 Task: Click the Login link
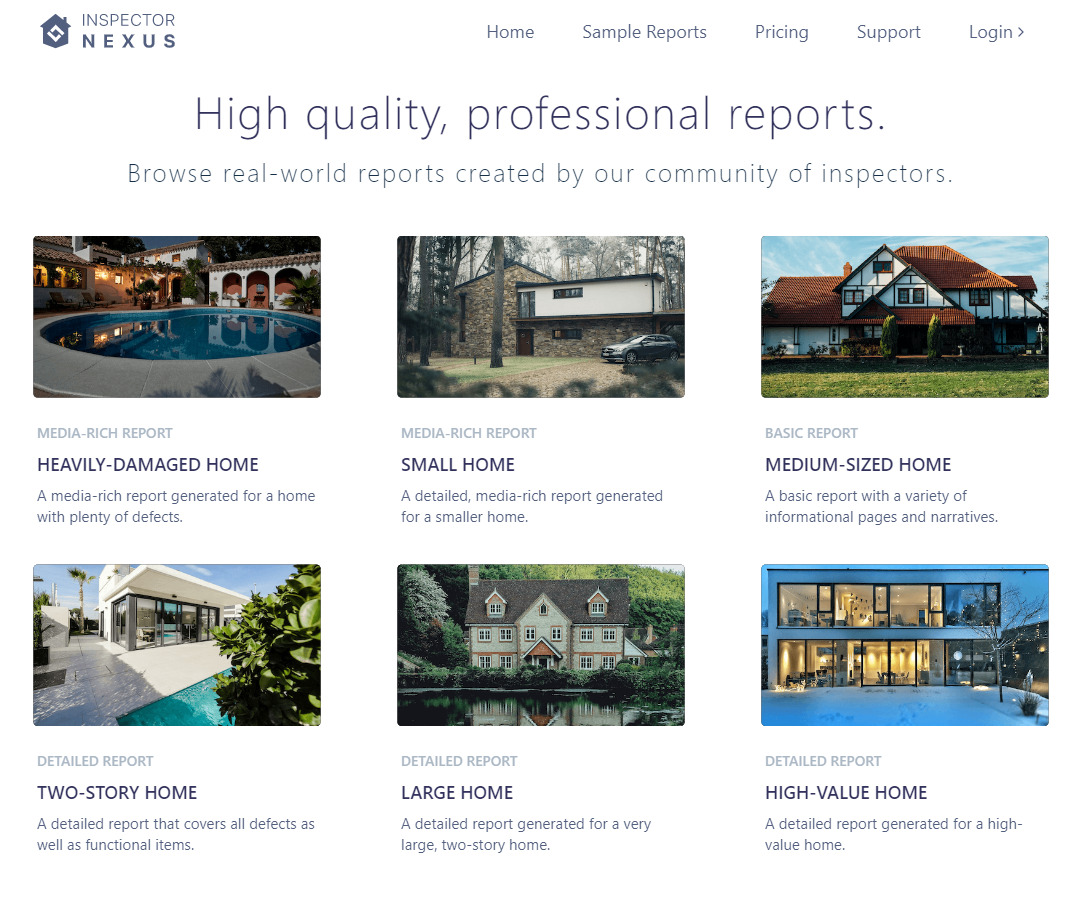990,31
